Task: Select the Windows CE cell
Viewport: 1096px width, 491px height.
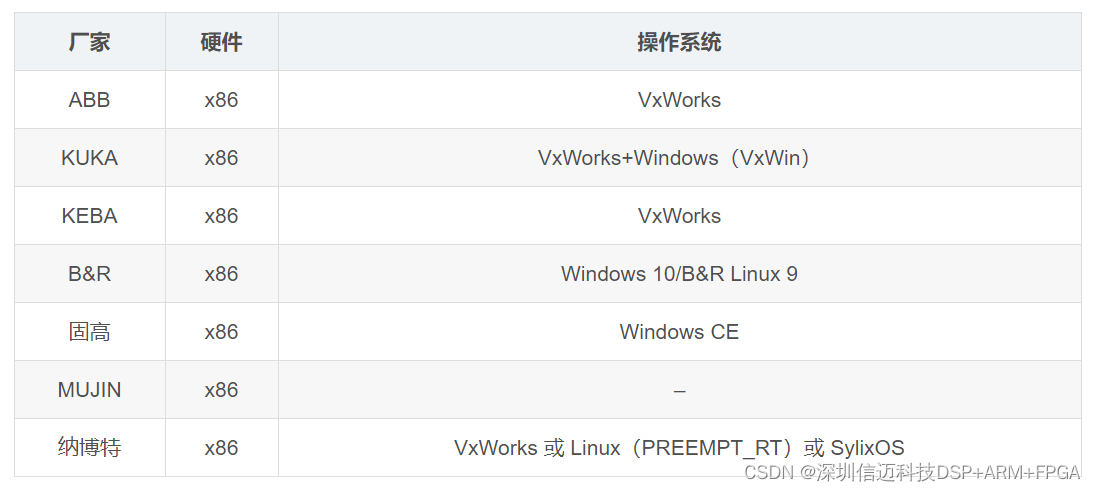Action: tap(679, 332)
